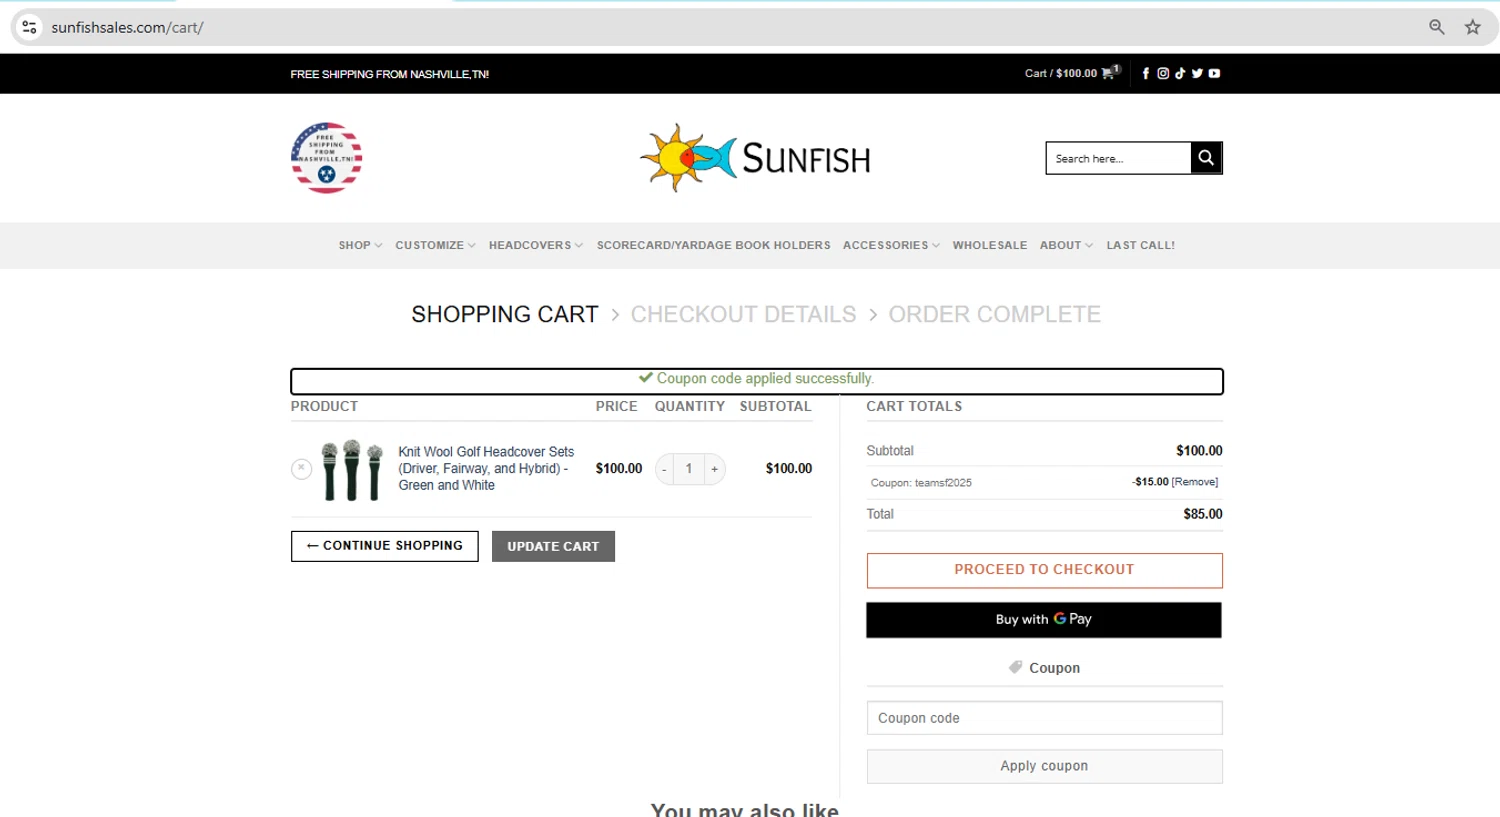Image resolution: width=1500 pixels, height=817 pixels.
Task: Click the Update Cart button
Action: pos(553,546)
